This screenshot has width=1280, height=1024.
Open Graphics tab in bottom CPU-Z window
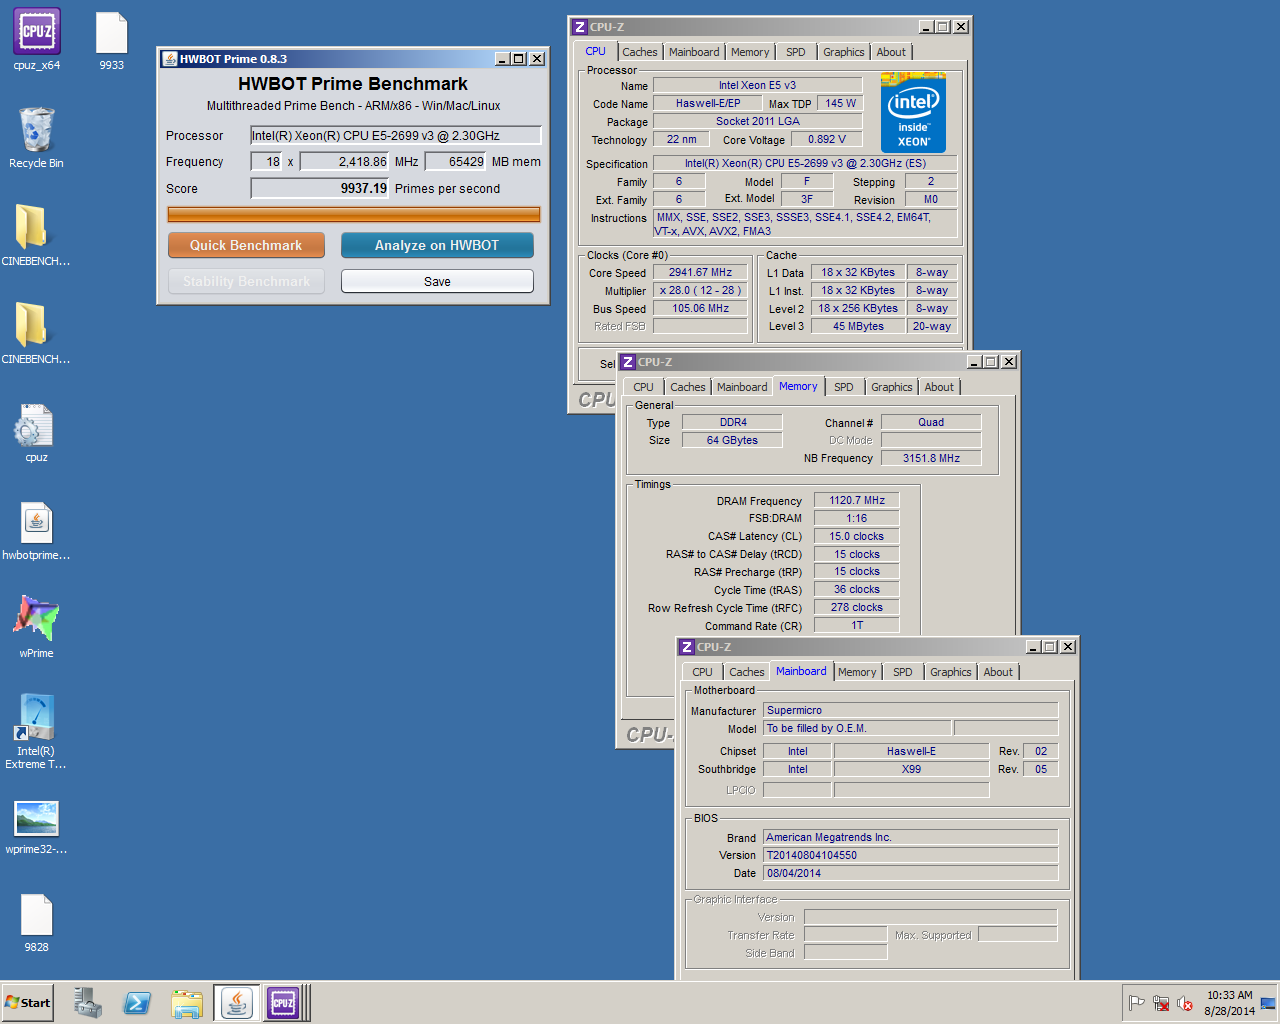[950, 672]
